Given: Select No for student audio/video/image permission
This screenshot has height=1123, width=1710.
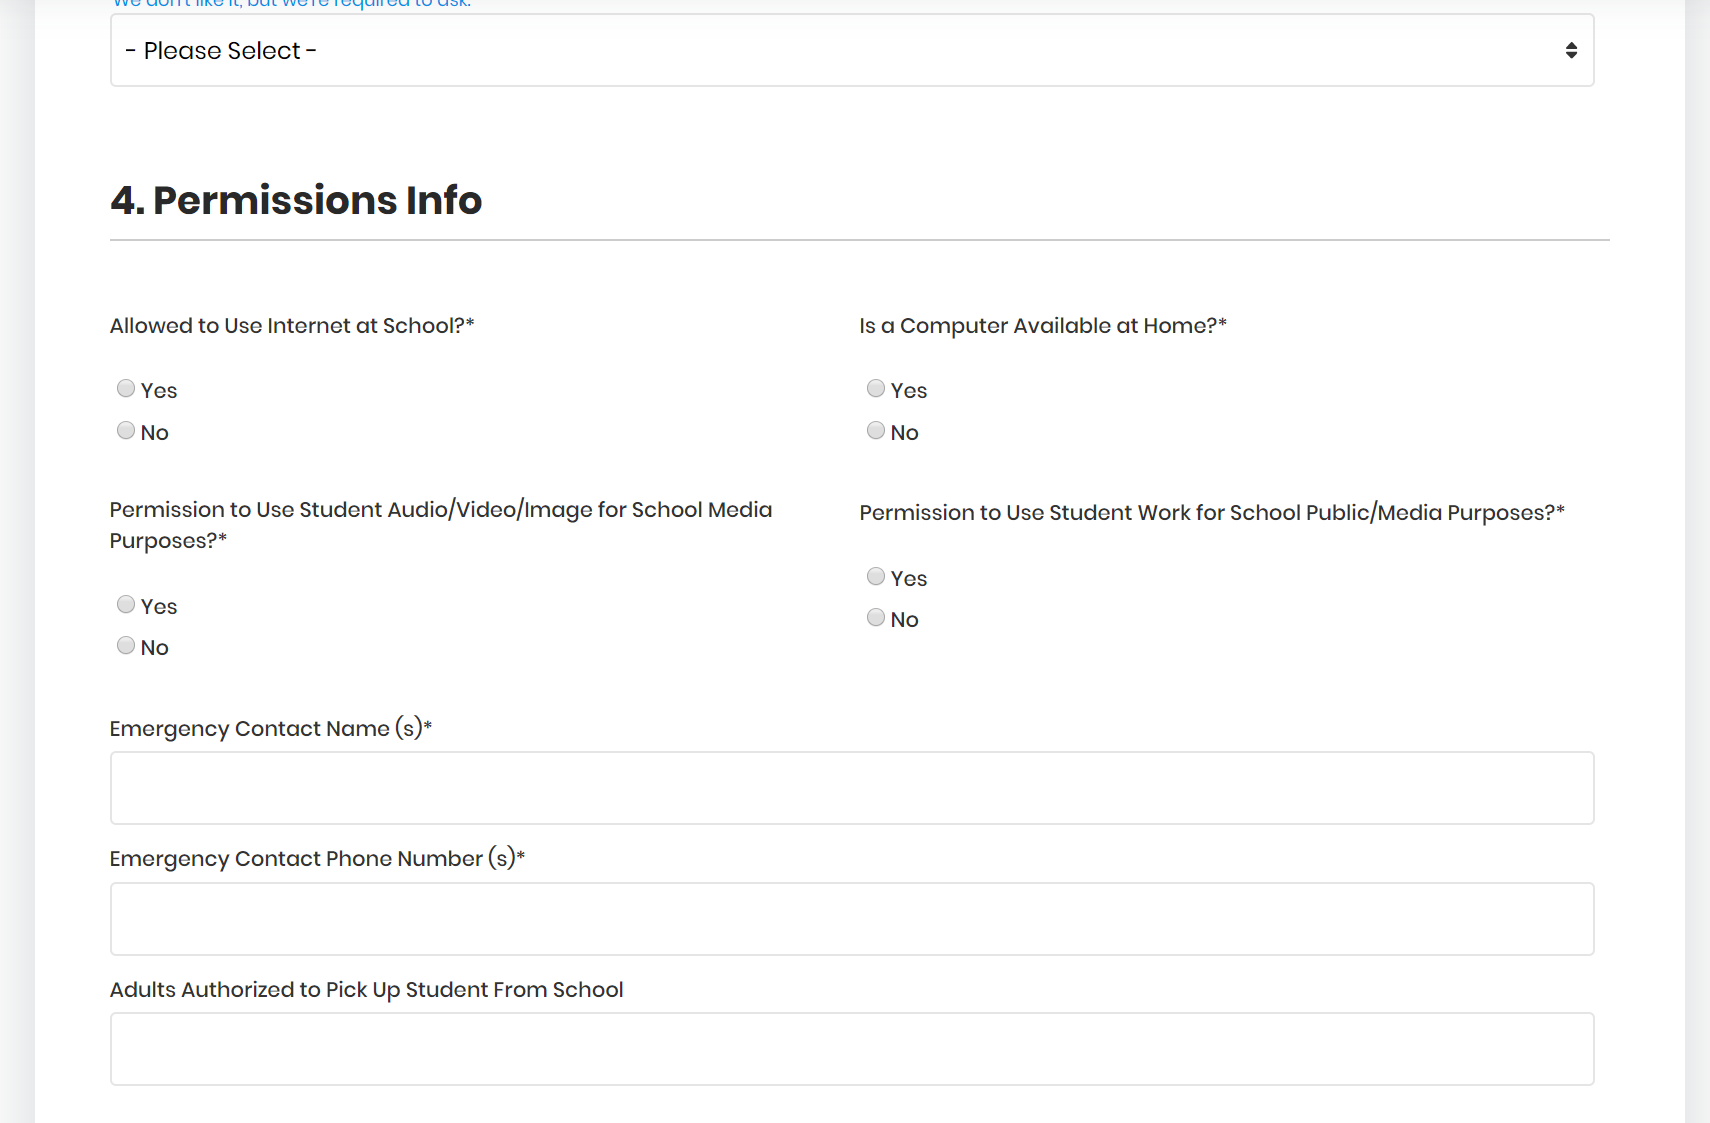Looking at the screenshot, I should tap(126, 645).
